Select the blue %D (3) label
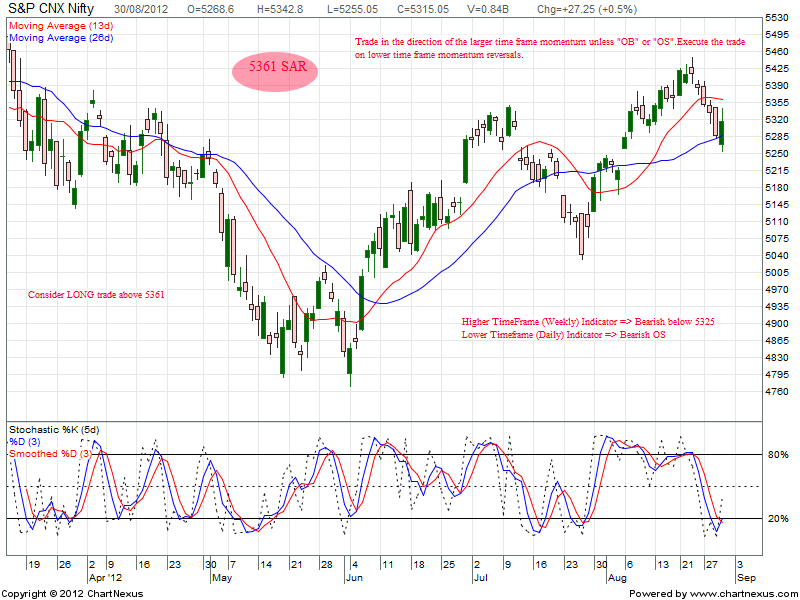The width and height of the screenshot is (800, 600). click(24, 441)
